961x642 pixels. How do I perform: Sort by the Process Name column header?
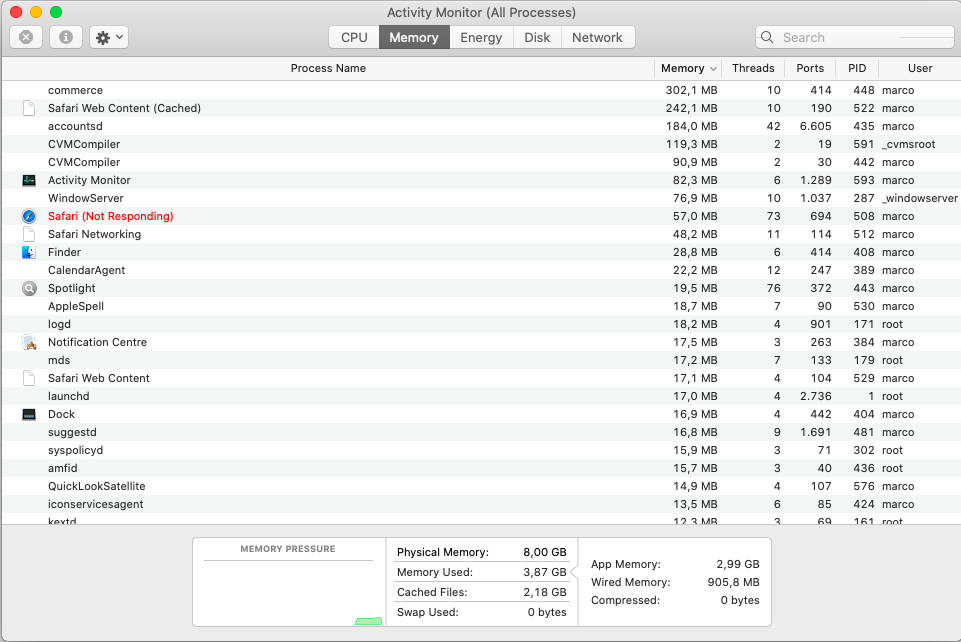pos(329,68)
